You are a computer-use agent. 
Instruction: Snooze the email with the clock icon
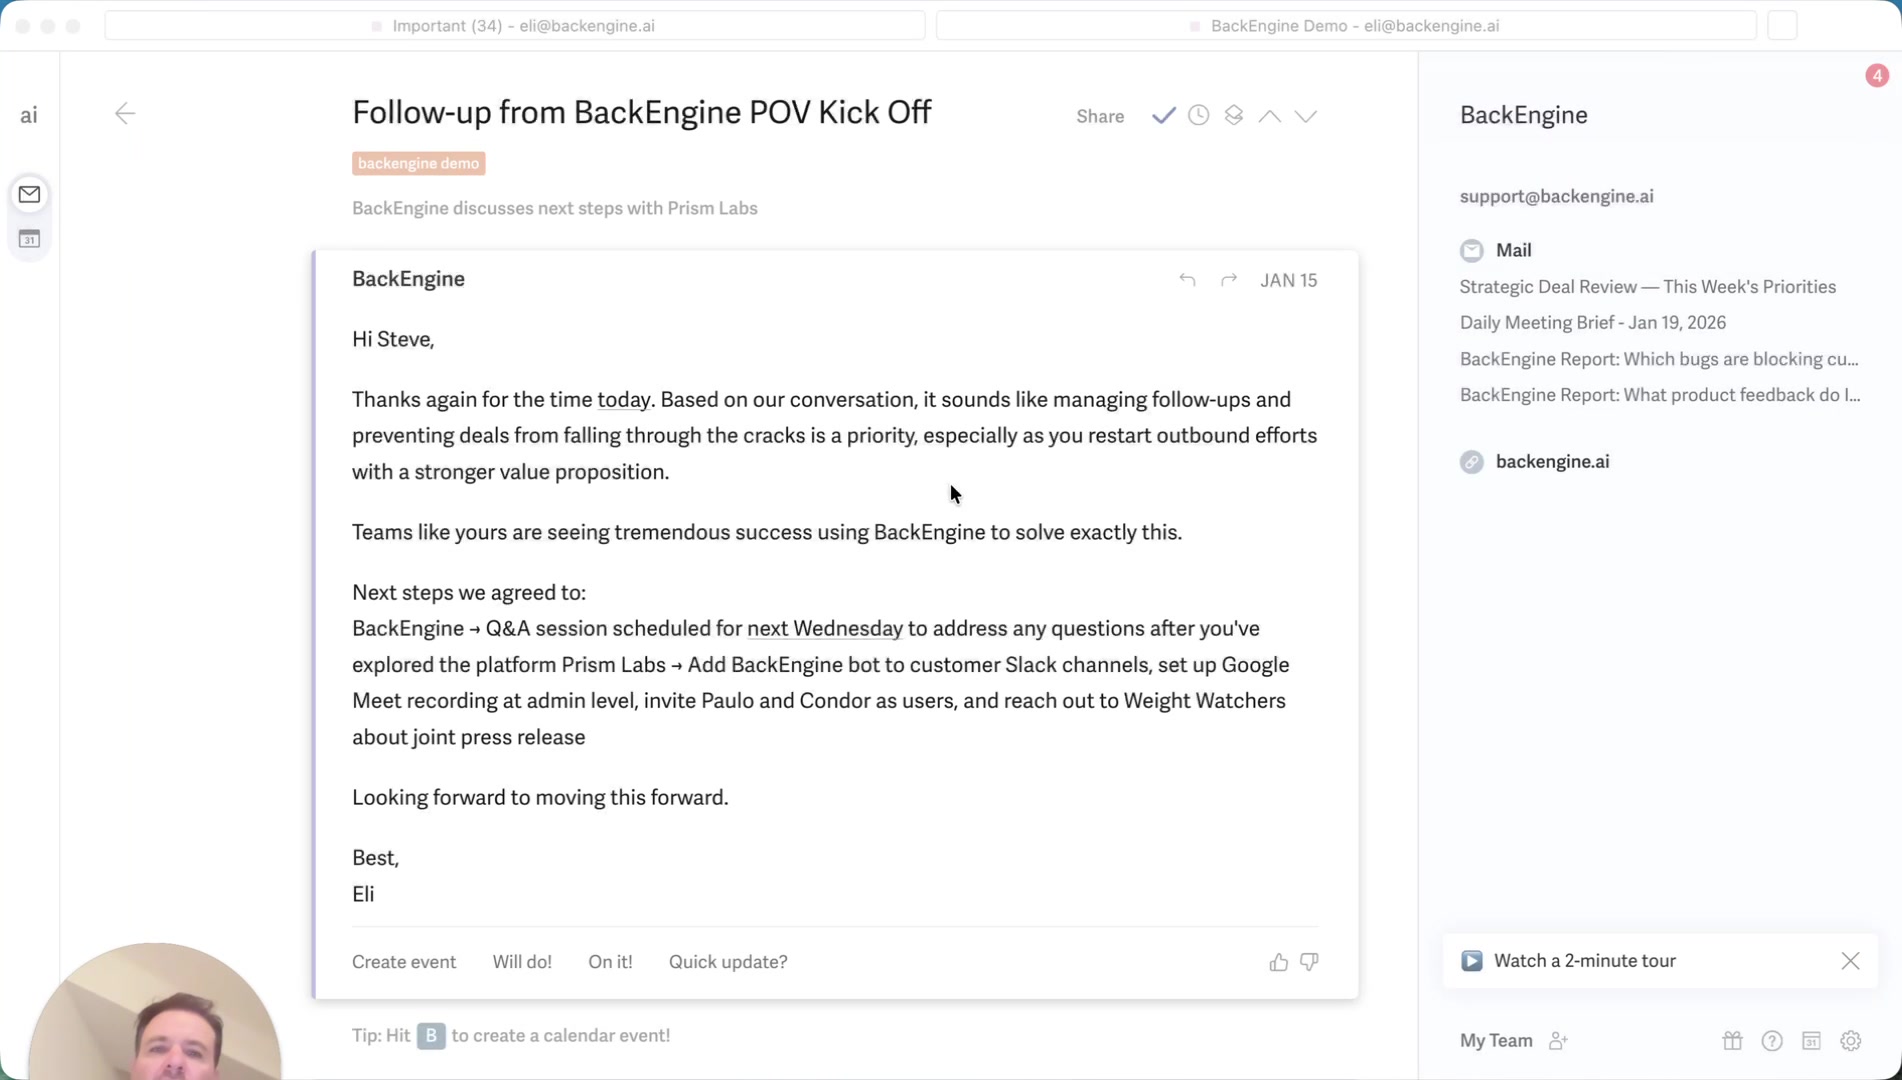tap(1198, 116)
